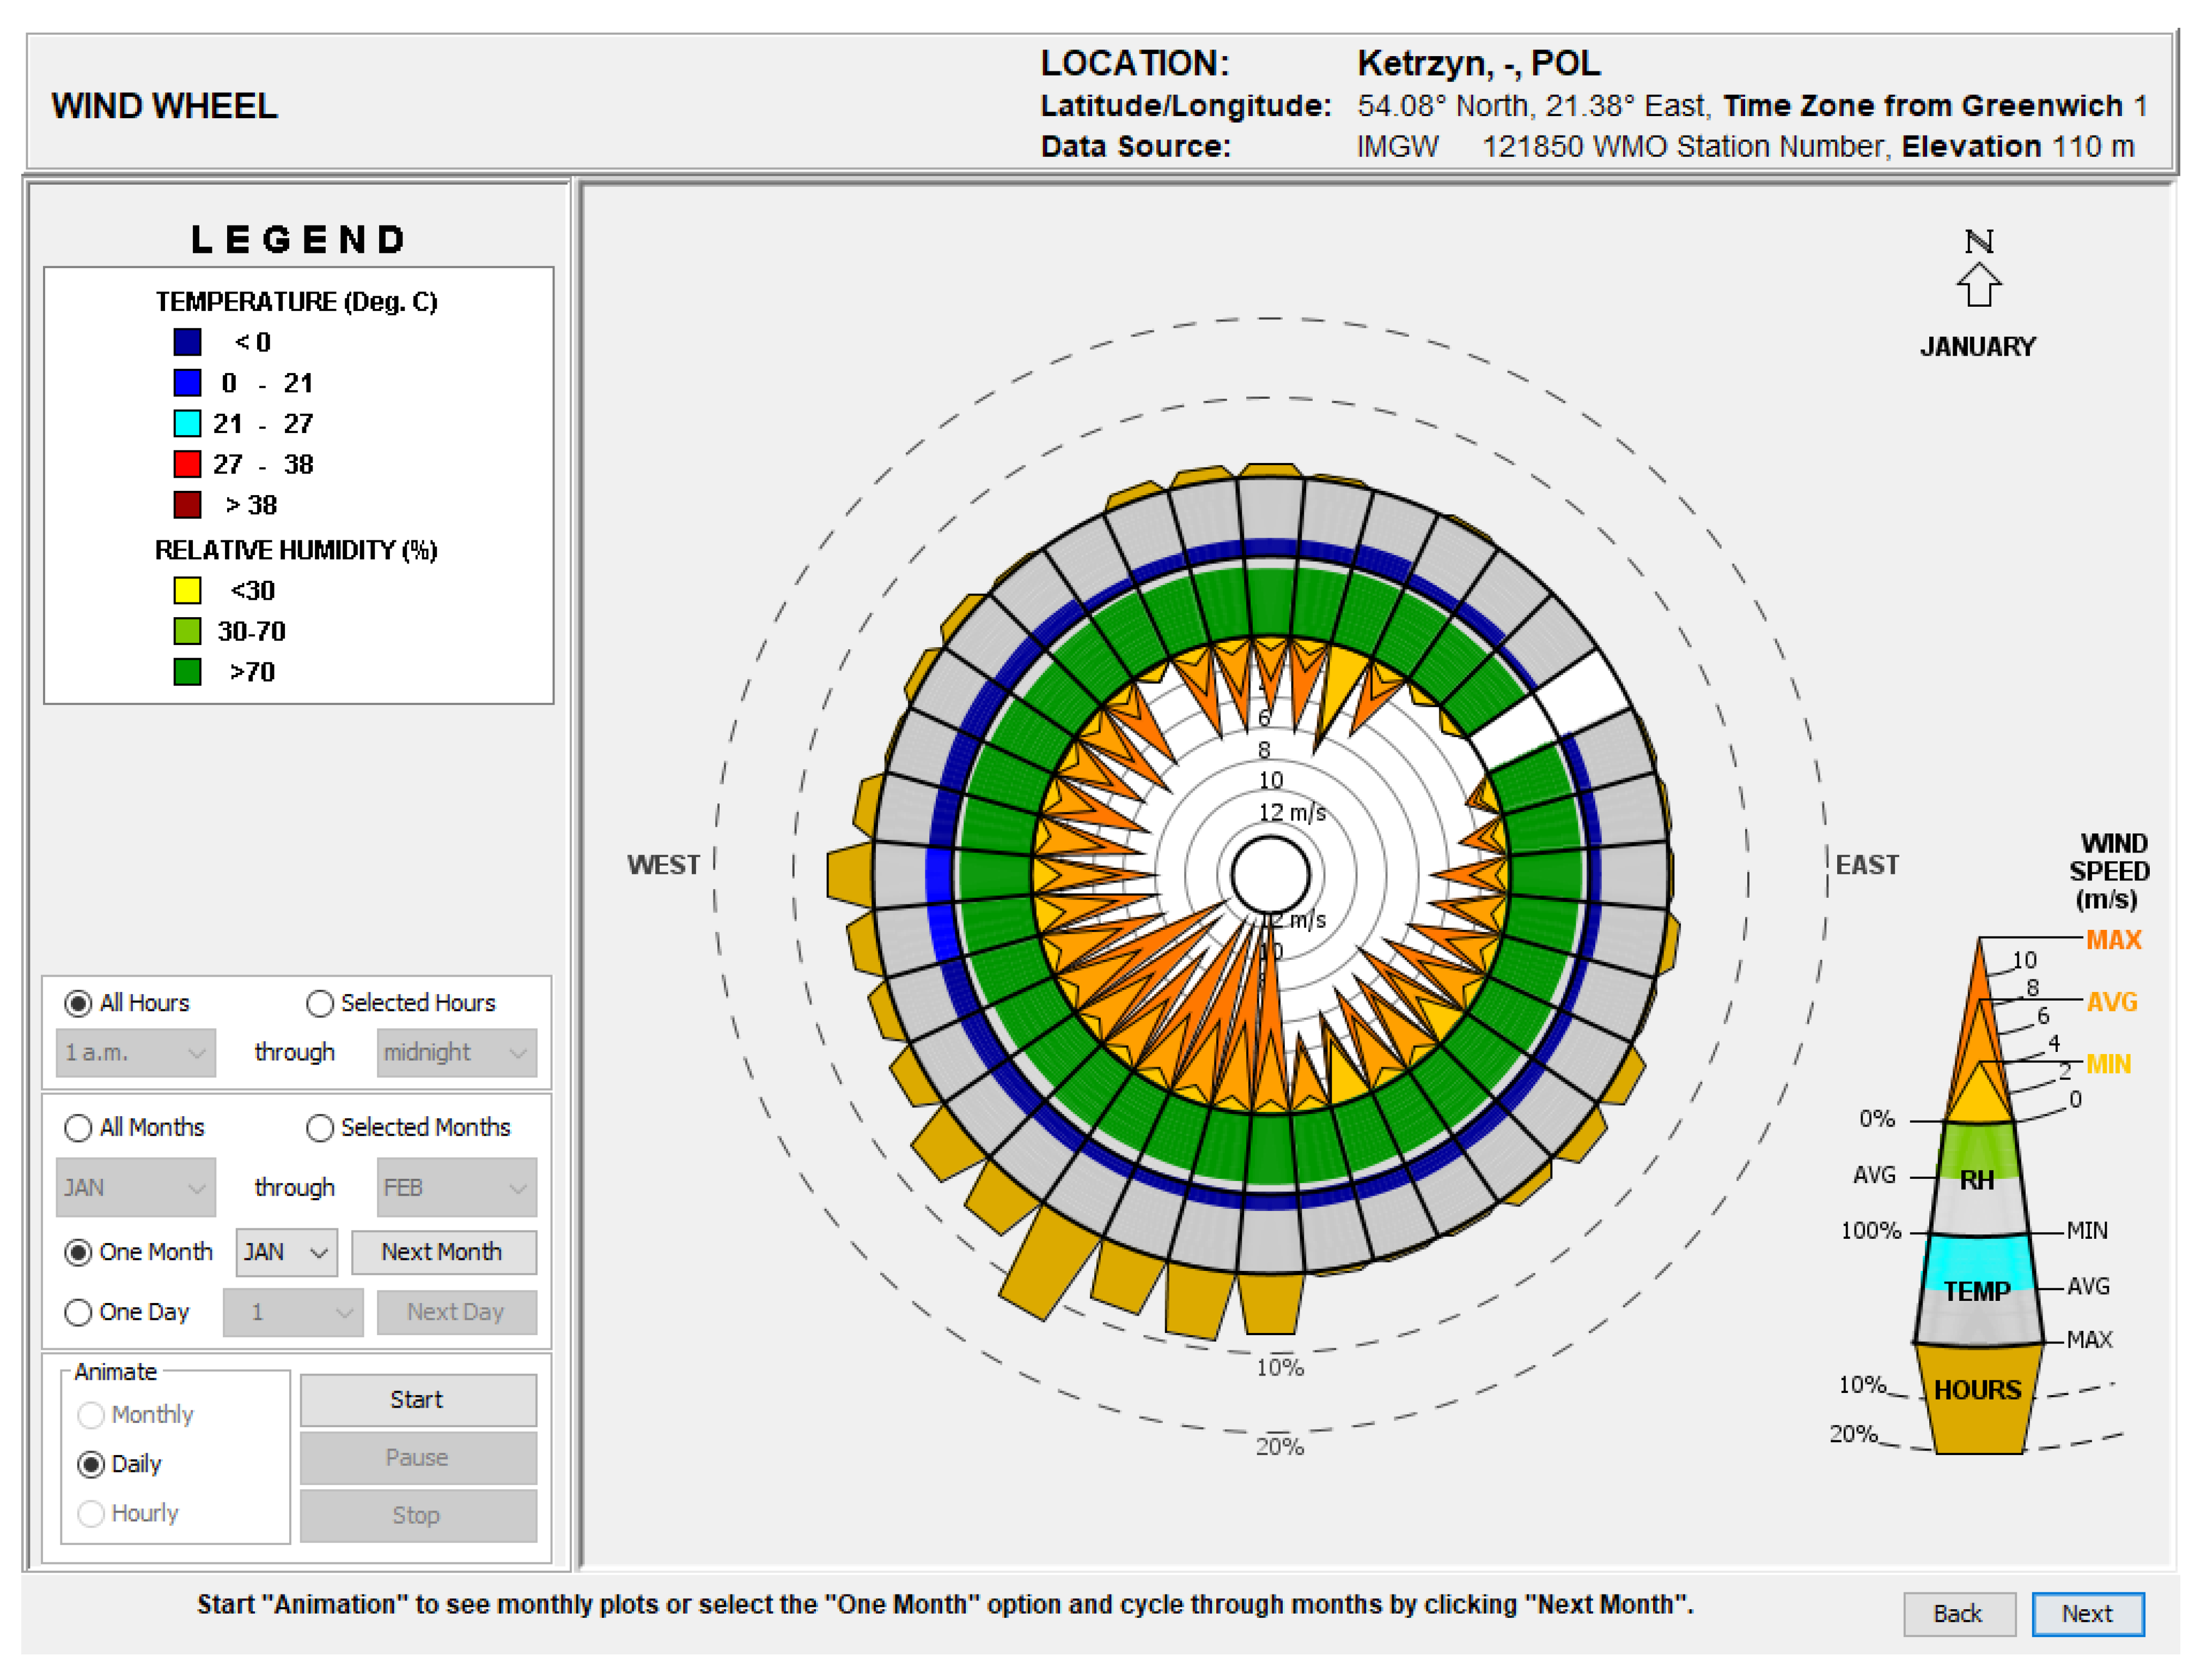Select the All Months radio button
Image resolution: width=2207 pixels, height=1680 pixels.
[x=78, y=1128]
